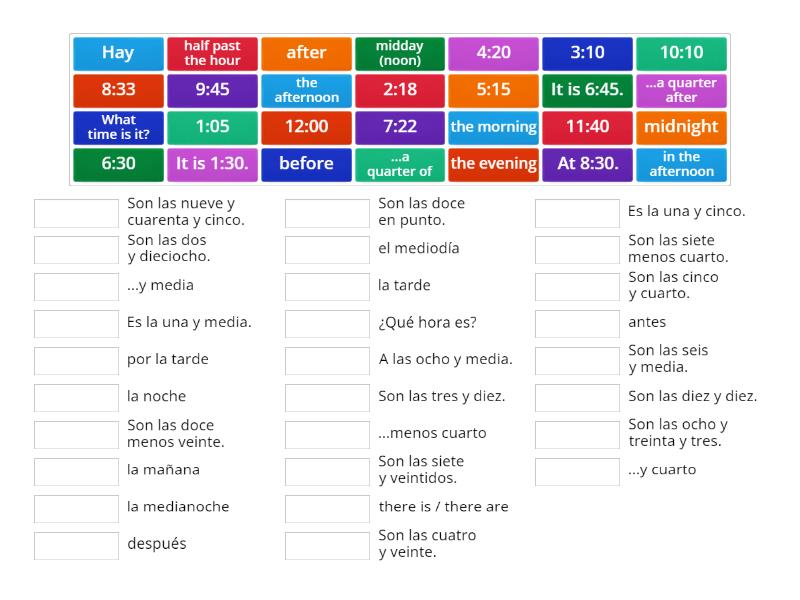Click the 'It is 1:30.' tile
This screenshot has width=800, height=600.
pyautogui.click(x=212, y=164)
